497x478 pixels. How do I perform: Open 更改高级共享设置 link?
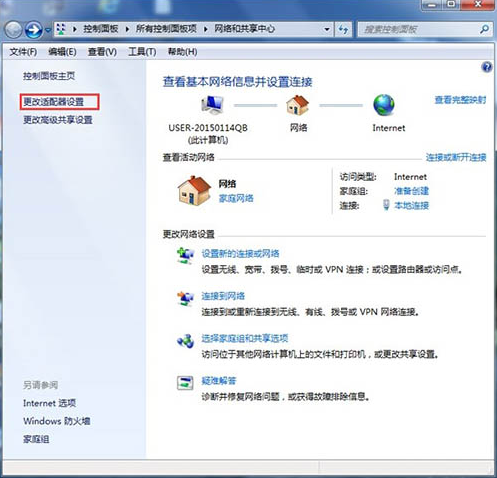[58, 120]
